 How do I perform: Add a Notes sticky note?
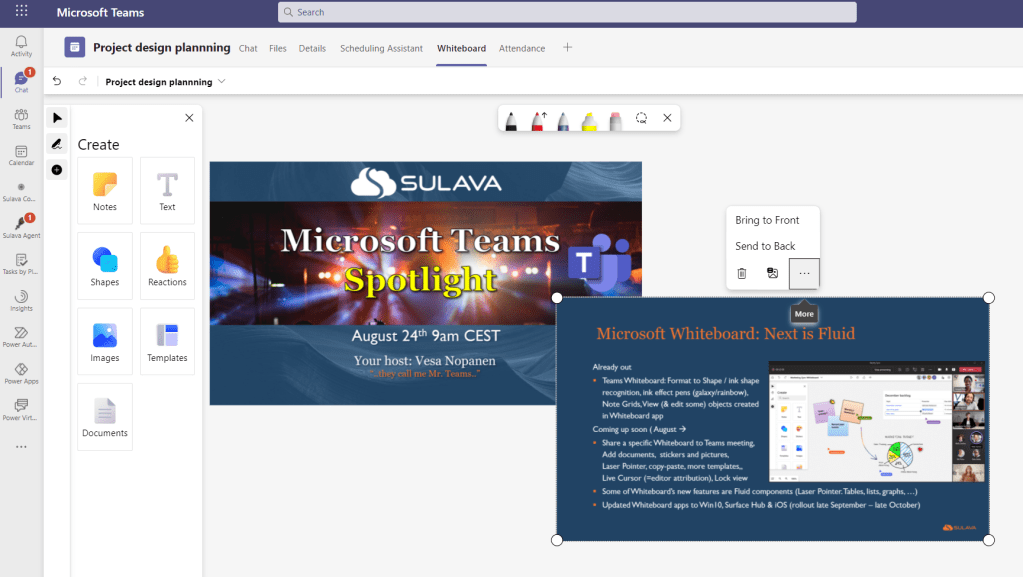[x=105, y=190]
